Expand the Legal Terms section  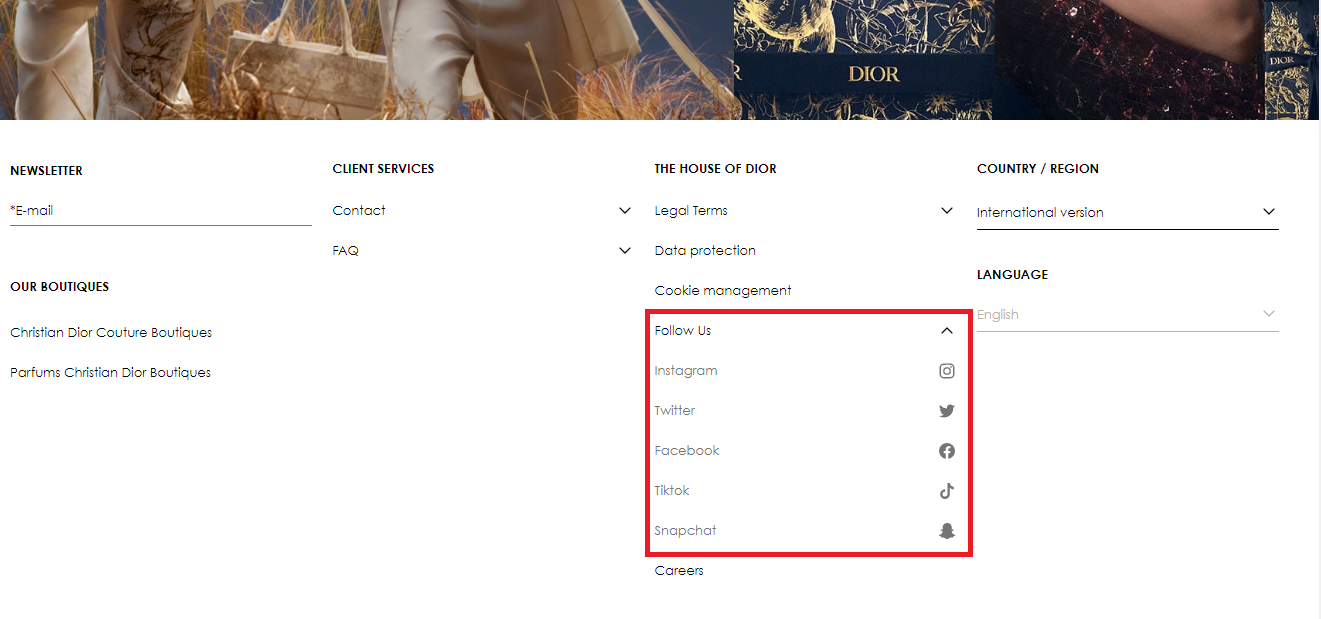pos(946,211)
